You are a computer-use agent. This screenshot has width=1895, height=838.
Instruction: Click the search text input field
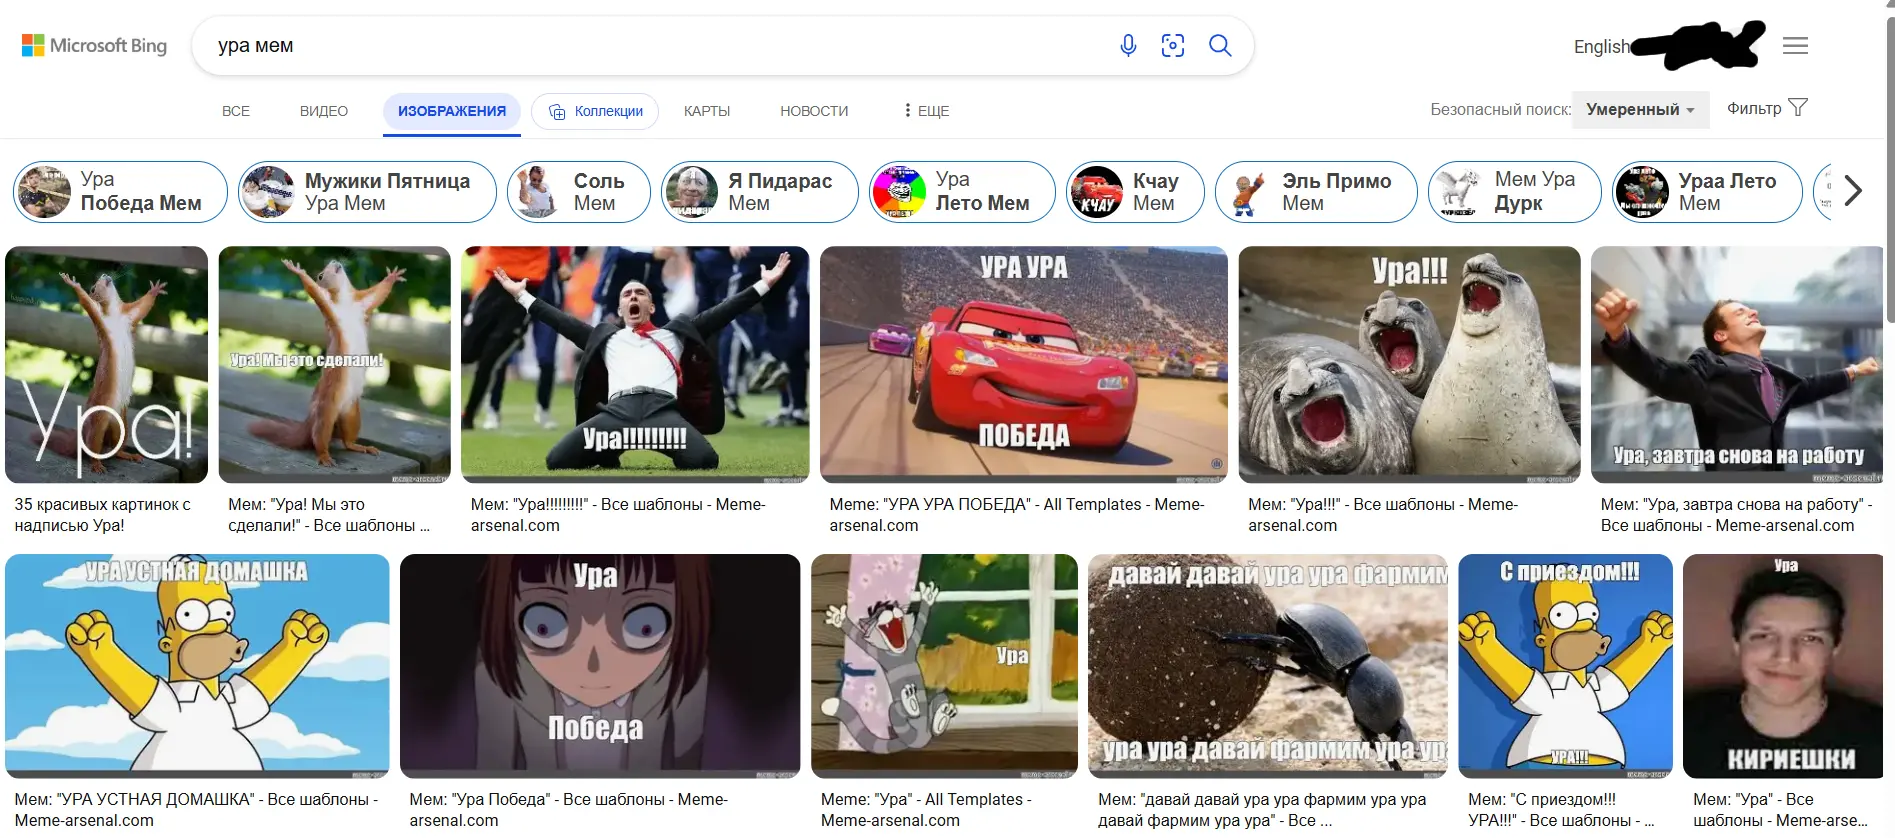[650, 46]
